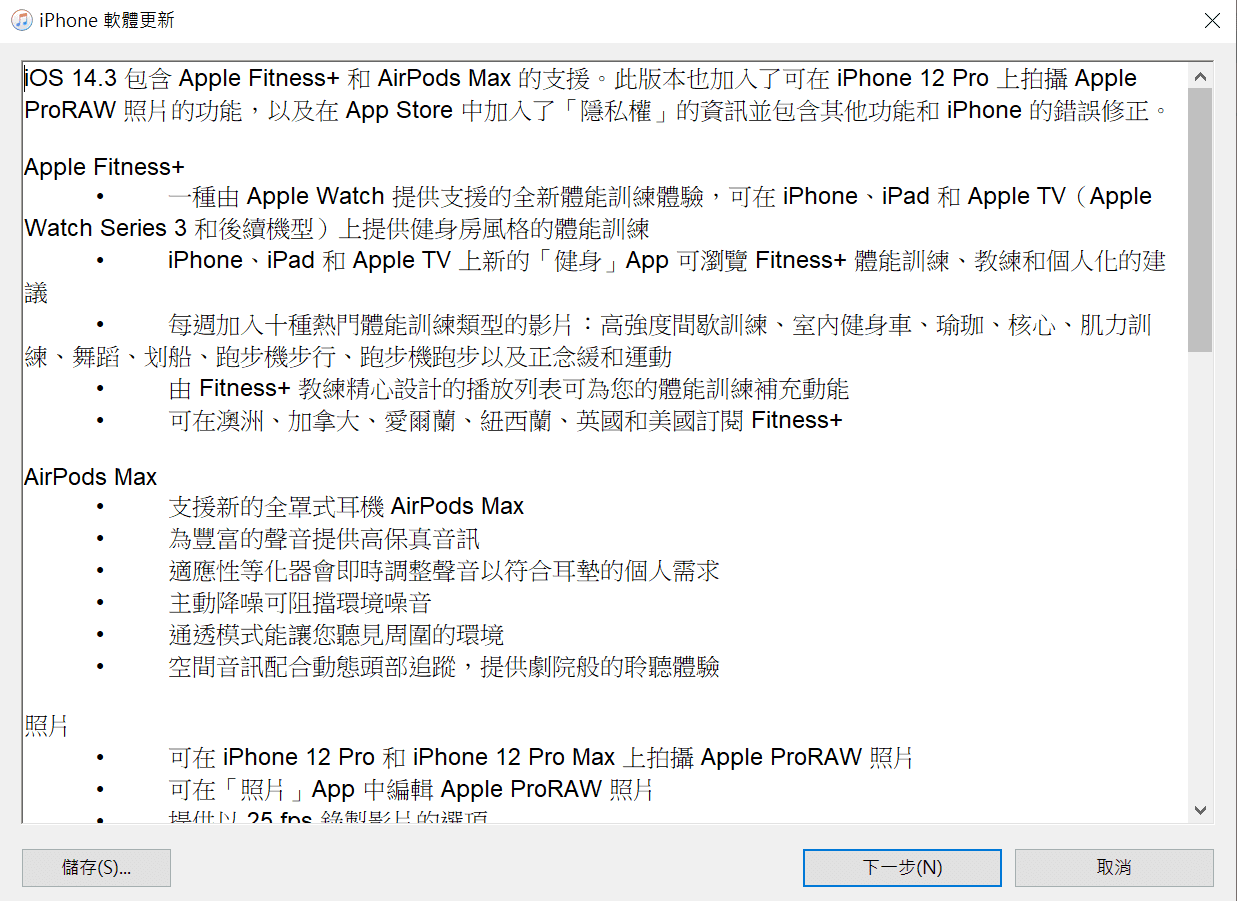
Task: Click the vertical scrollbar thumb
Action: click(1200, 220)
